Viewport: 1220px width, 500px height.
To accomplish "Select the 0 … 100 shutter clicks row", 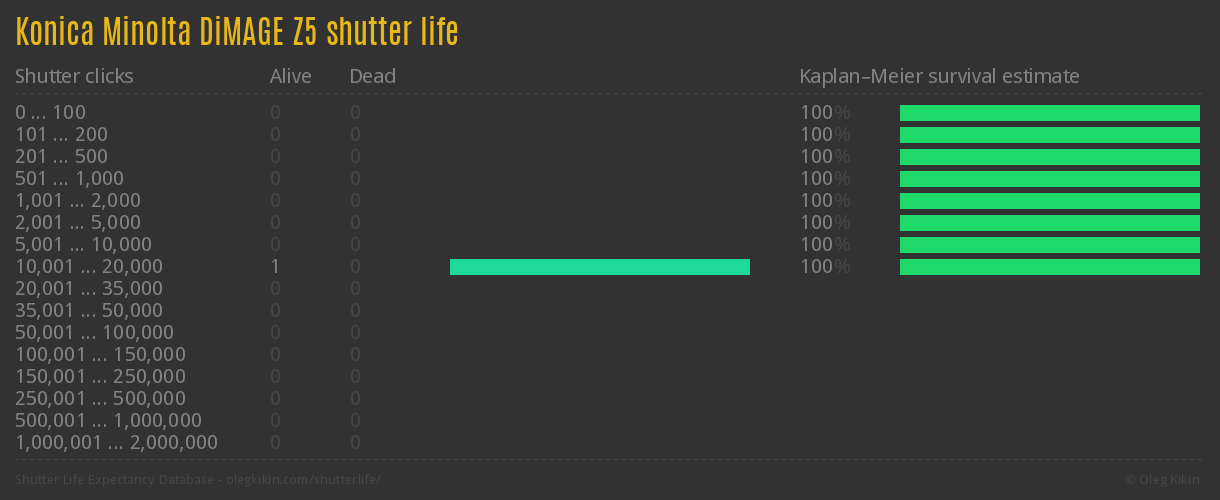I will click(50, 113).
